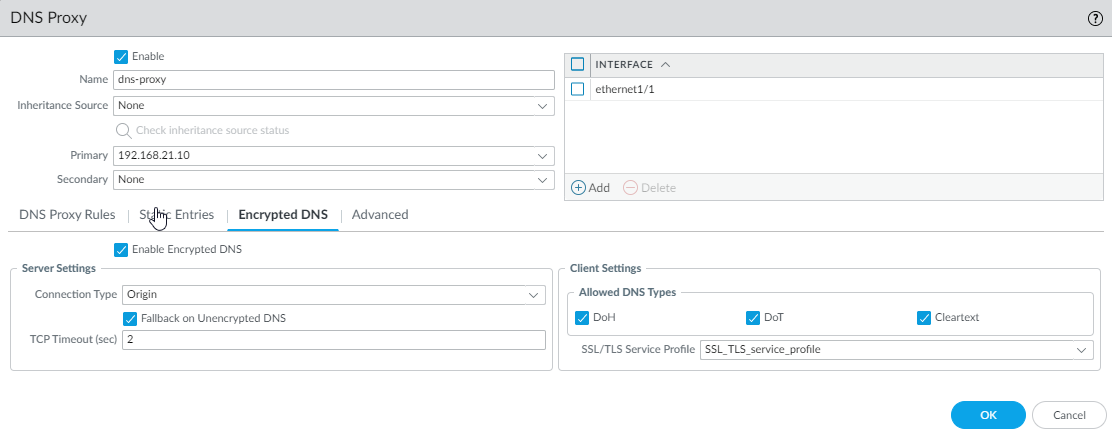Open the help question mark icon
Image resolution: width=1112 pixels, height=440 pixels.
[x=1095, y=18]
